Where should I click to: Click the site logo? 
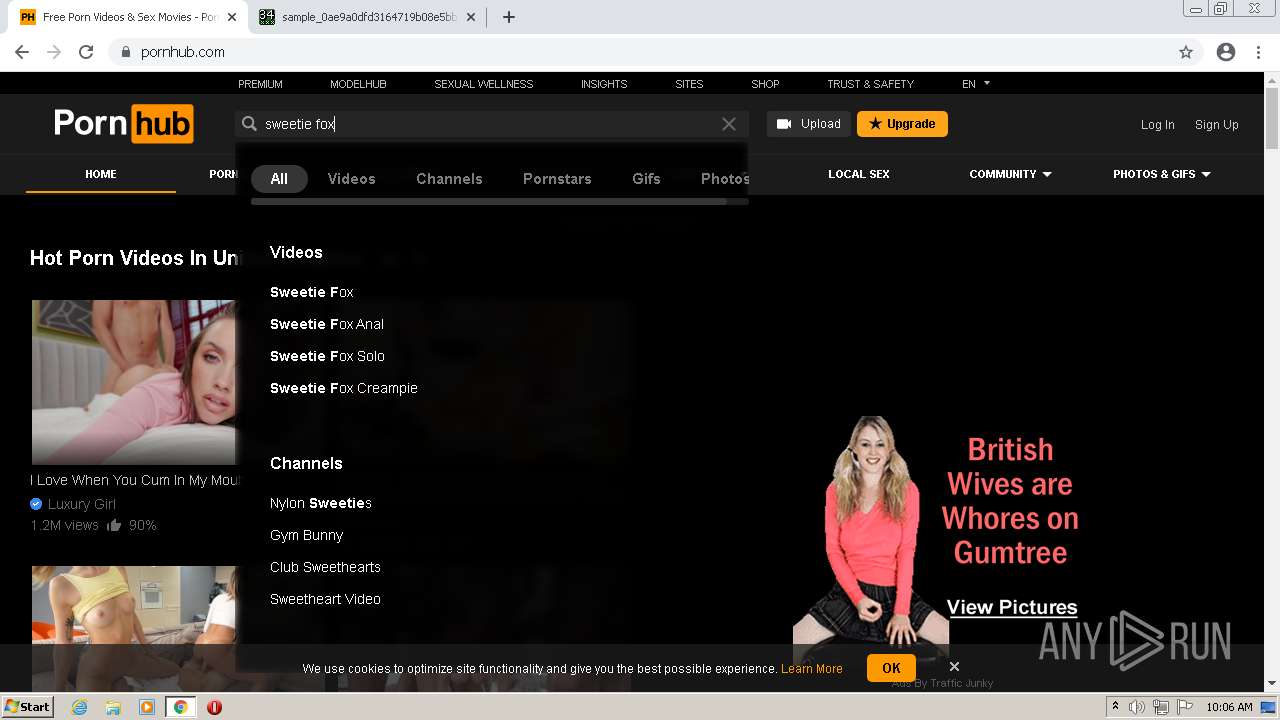[124, 124]
